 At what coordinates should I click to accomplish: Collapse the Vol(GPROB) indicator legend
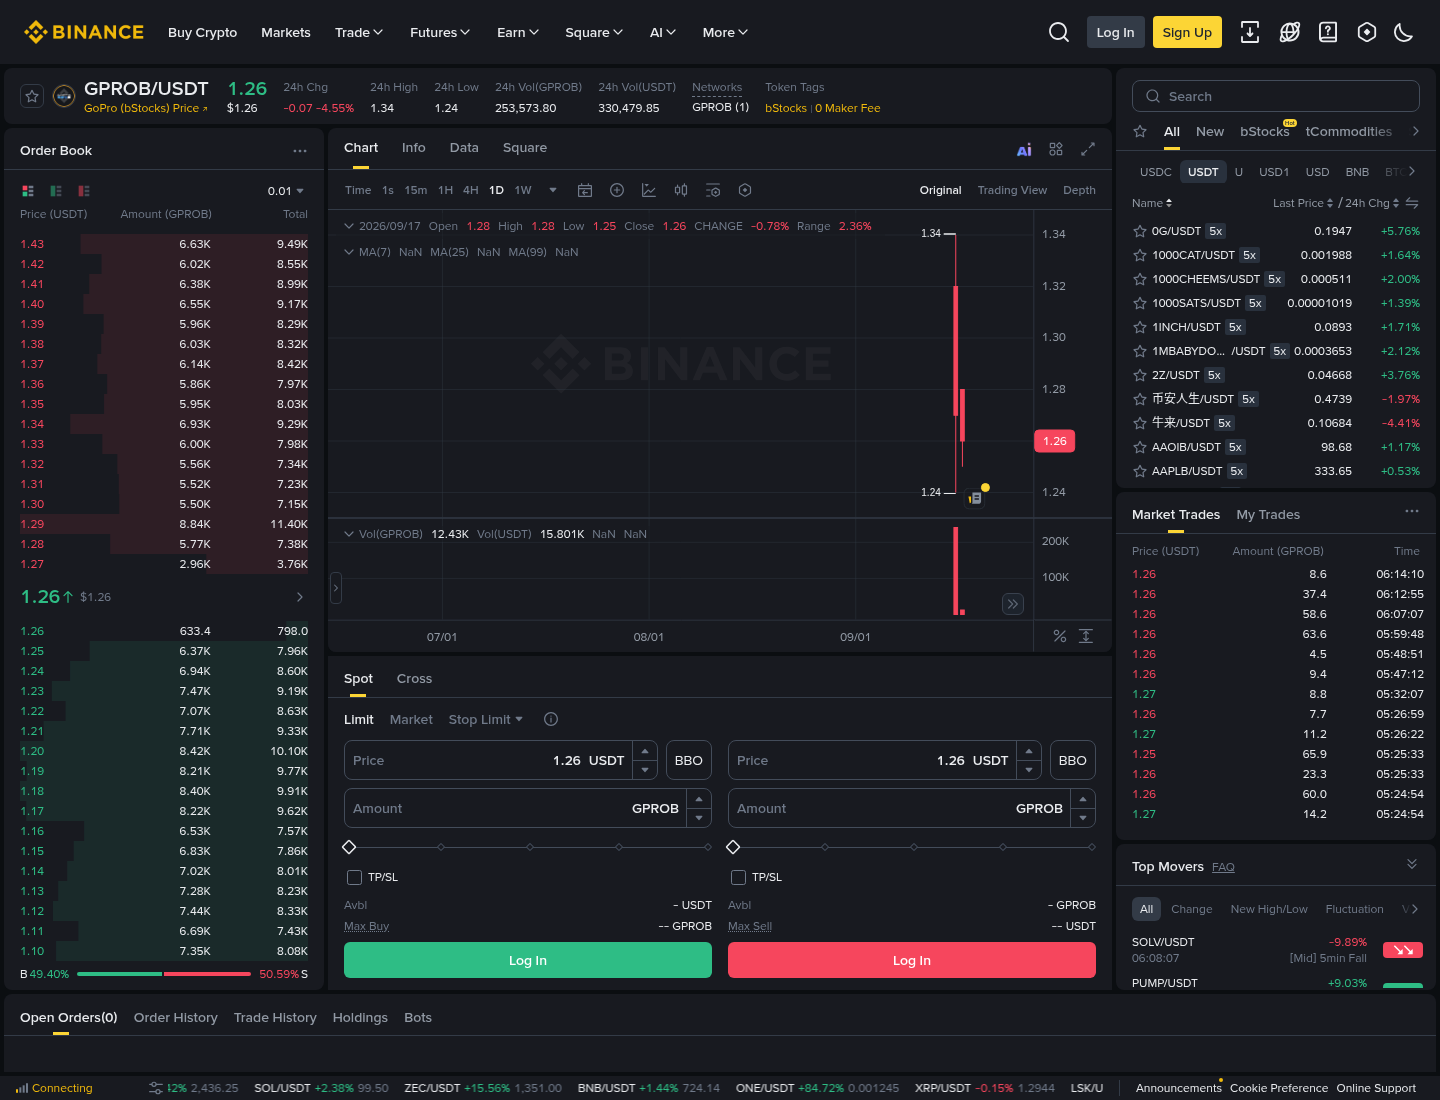tap(349, 534)
